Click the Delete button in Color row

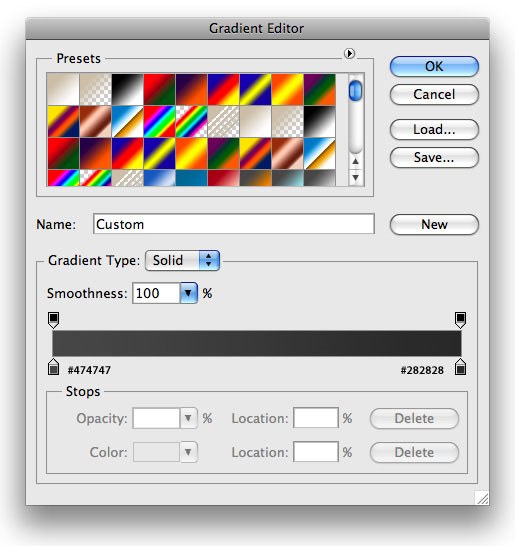414,452
